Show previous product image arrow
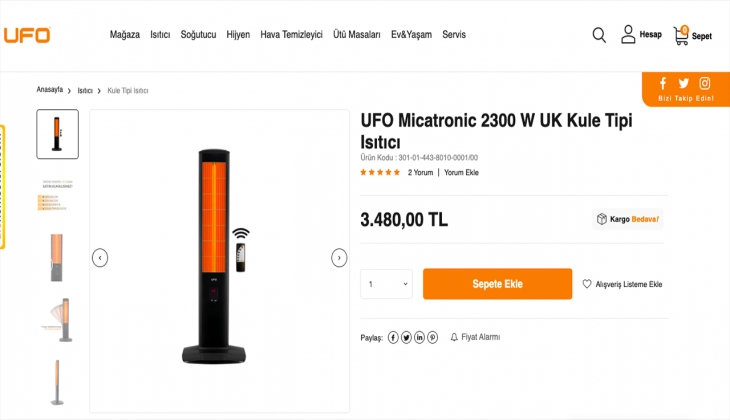The width and height of the screenshot is (730, 420). (x=100, y=258)
